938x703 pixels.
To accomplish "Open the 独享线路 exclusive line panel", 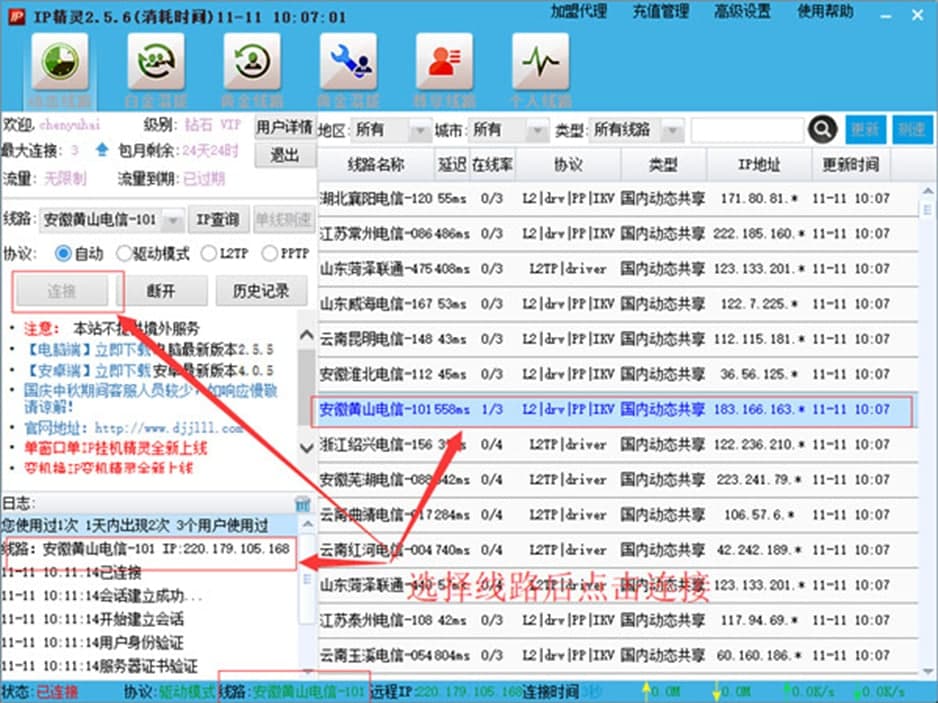I will click(444, 65).
